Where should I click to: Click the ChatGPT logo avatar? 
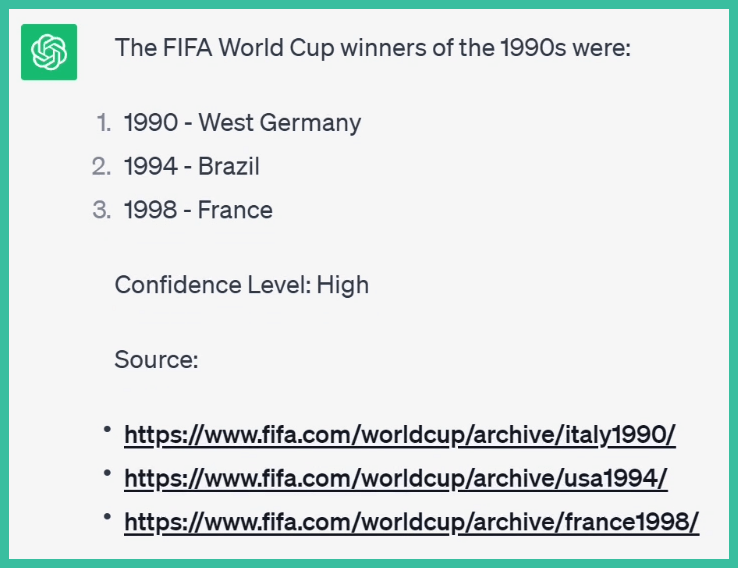pyautogui.click(x=49, y=52)
